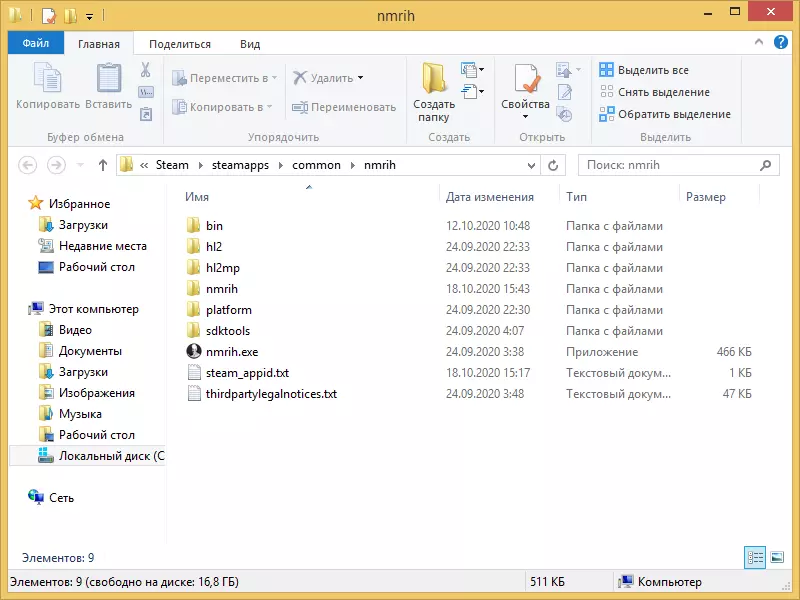Screen dimensions: 800x600
Task: Select the sdktools folder
Action: [228, 331]
